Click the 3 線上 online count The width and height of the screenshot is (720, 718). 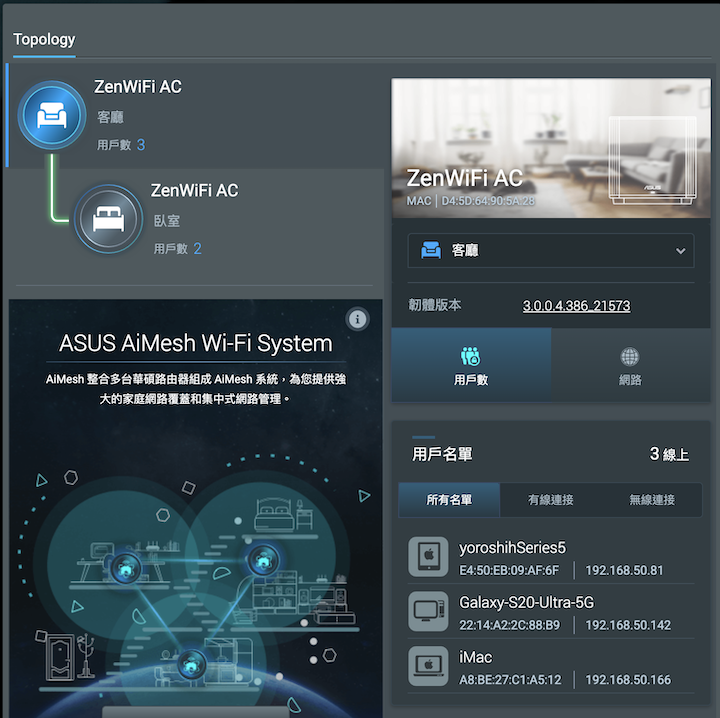click(669, 454)
